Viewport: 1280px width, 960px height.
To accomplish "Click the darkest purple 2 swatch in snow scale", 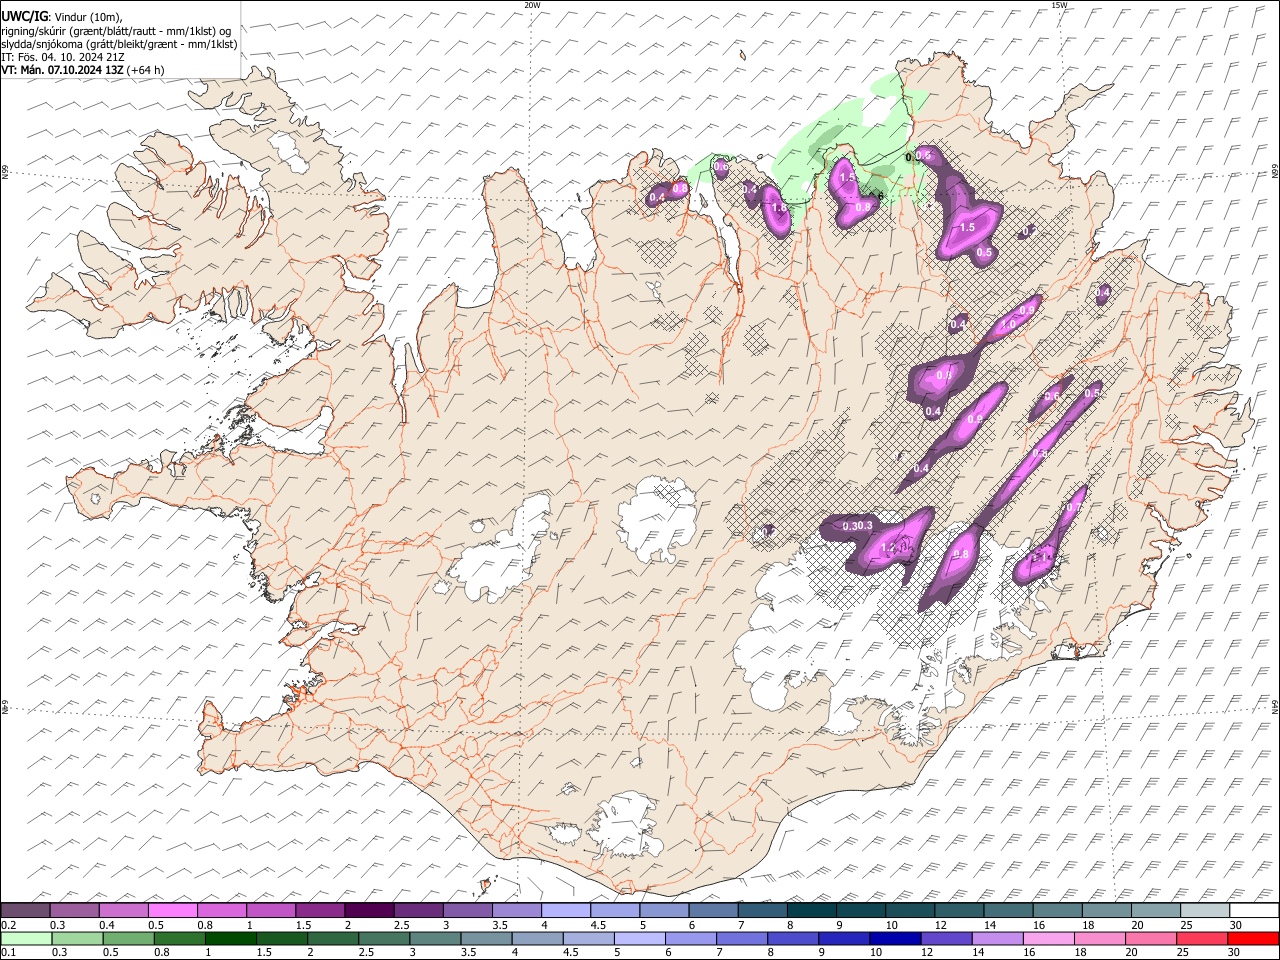I will pos(369,910).
